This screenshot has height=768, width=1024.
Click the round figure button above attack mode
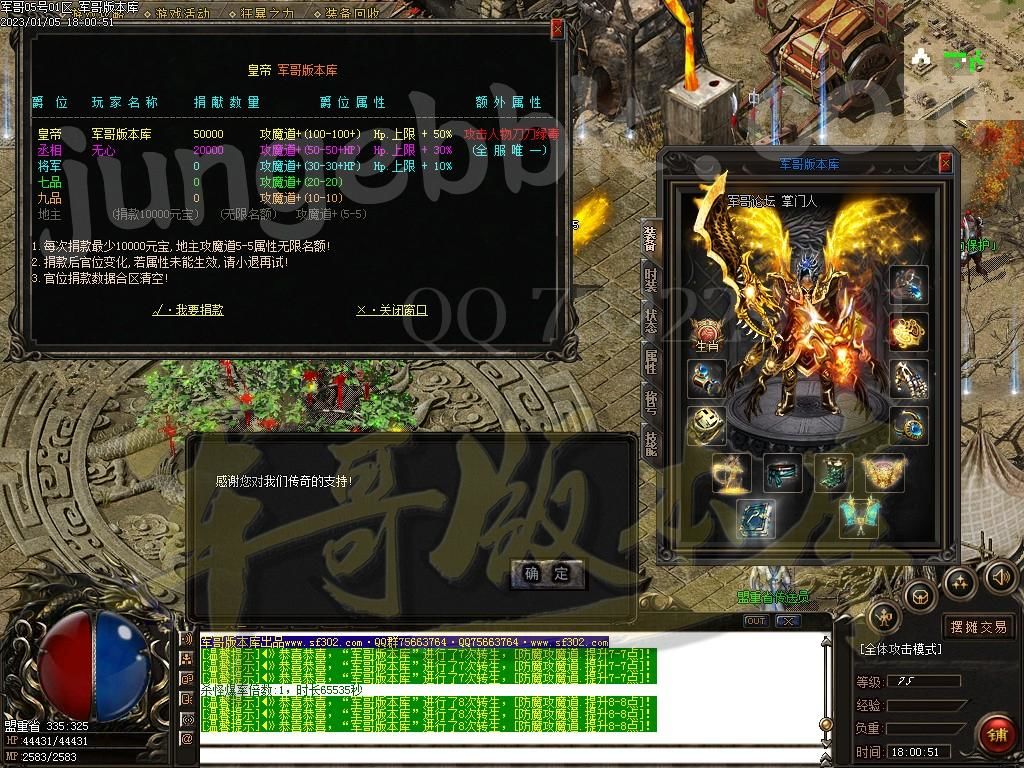tap(885, 617)
